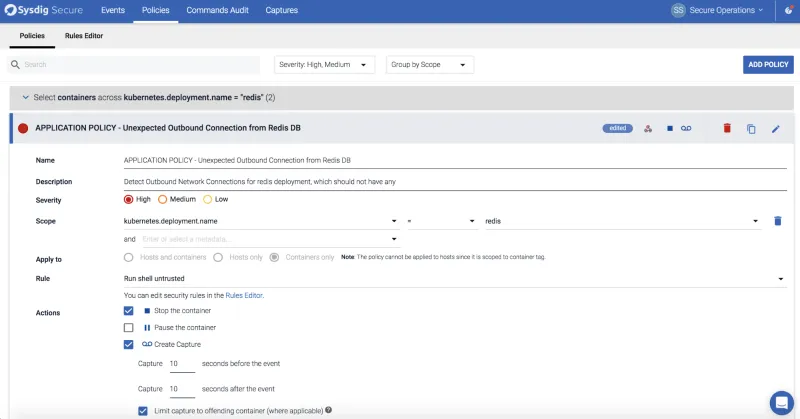Viewport: 800px width, 419px height.
Task: Remove the scope row with blue trash icon
Action: pos(778,221)
